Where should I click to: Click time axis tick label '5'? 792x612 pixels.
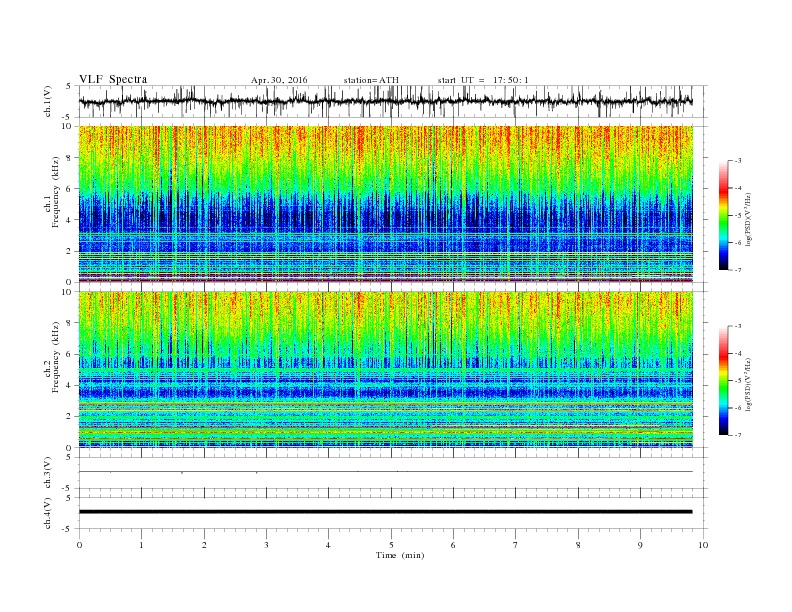[x=391, y=545]
